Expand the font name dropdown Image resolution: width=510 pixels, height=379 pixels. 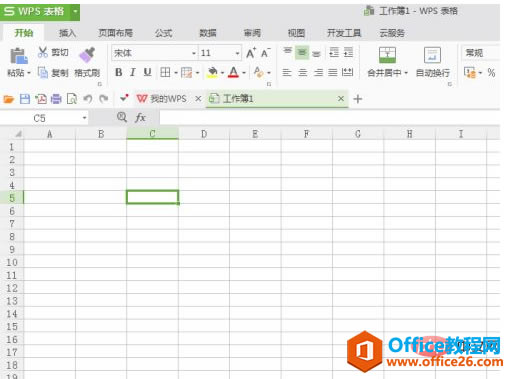tap(194, 53)
